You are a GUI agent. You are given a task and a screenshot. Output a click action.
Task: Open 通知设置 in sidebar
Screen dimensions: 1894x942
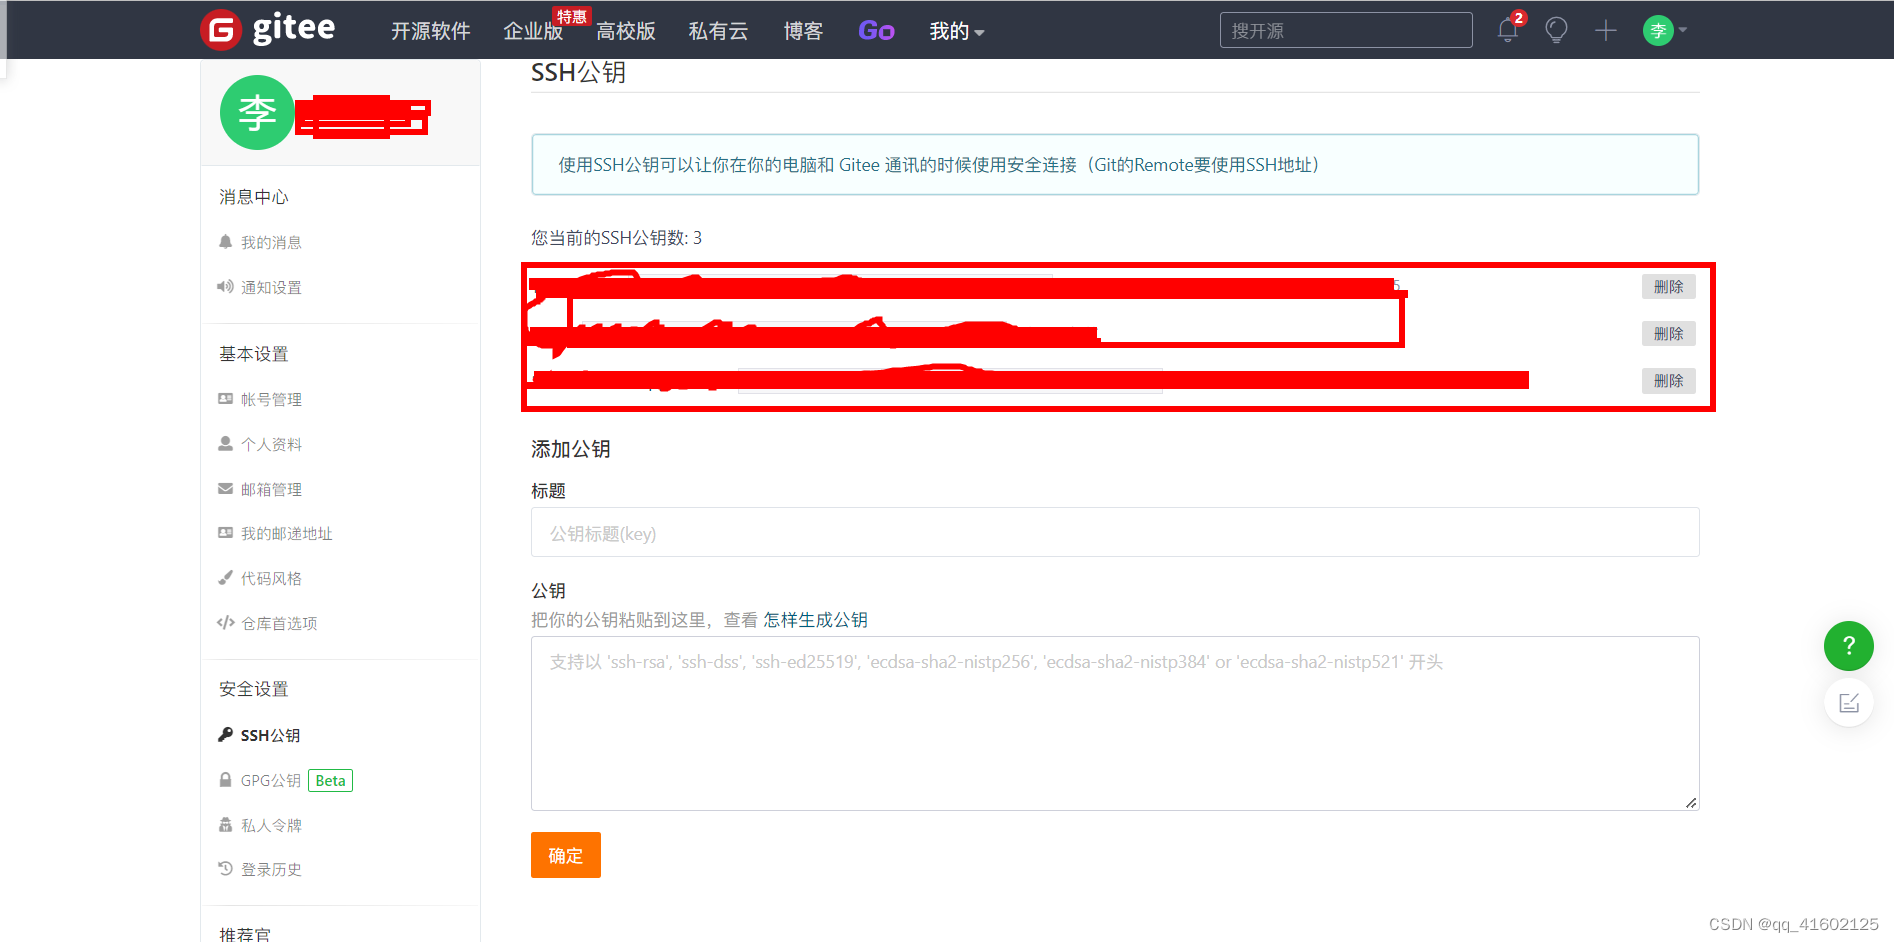click(271, 287)
